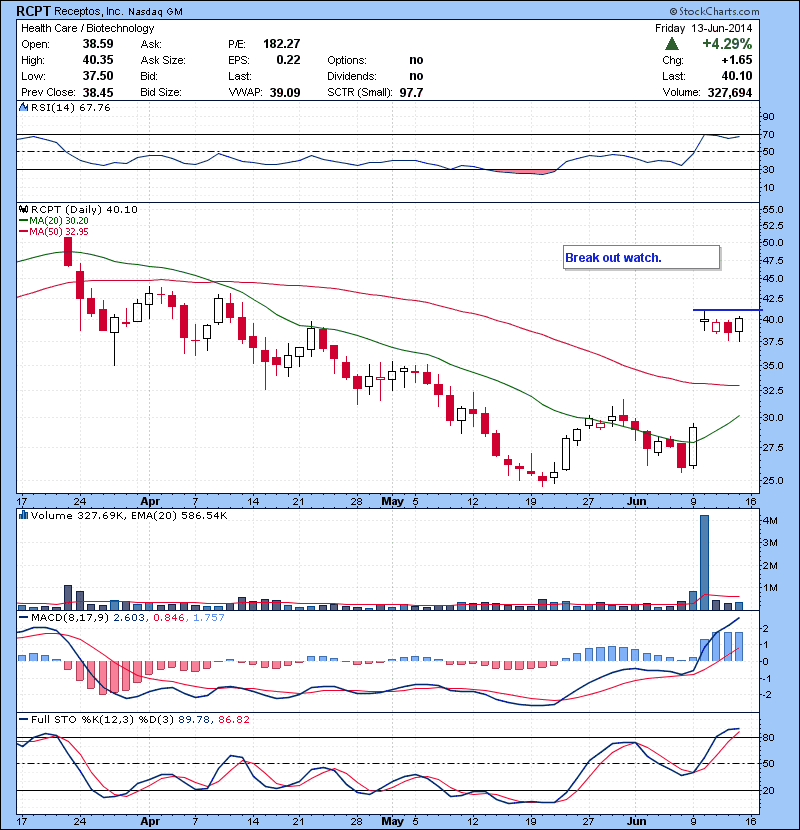Click the Chg value +1.65

point(736,60)
